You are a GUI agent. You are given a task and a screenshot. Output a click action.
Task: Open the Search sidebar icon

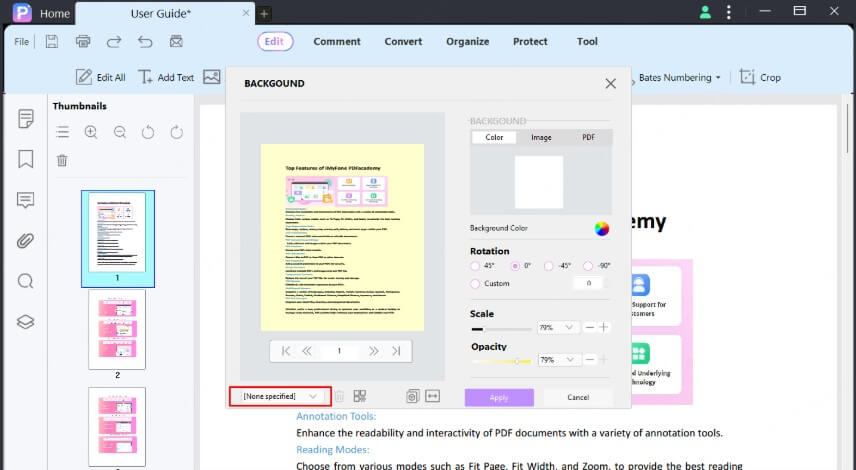26,281
